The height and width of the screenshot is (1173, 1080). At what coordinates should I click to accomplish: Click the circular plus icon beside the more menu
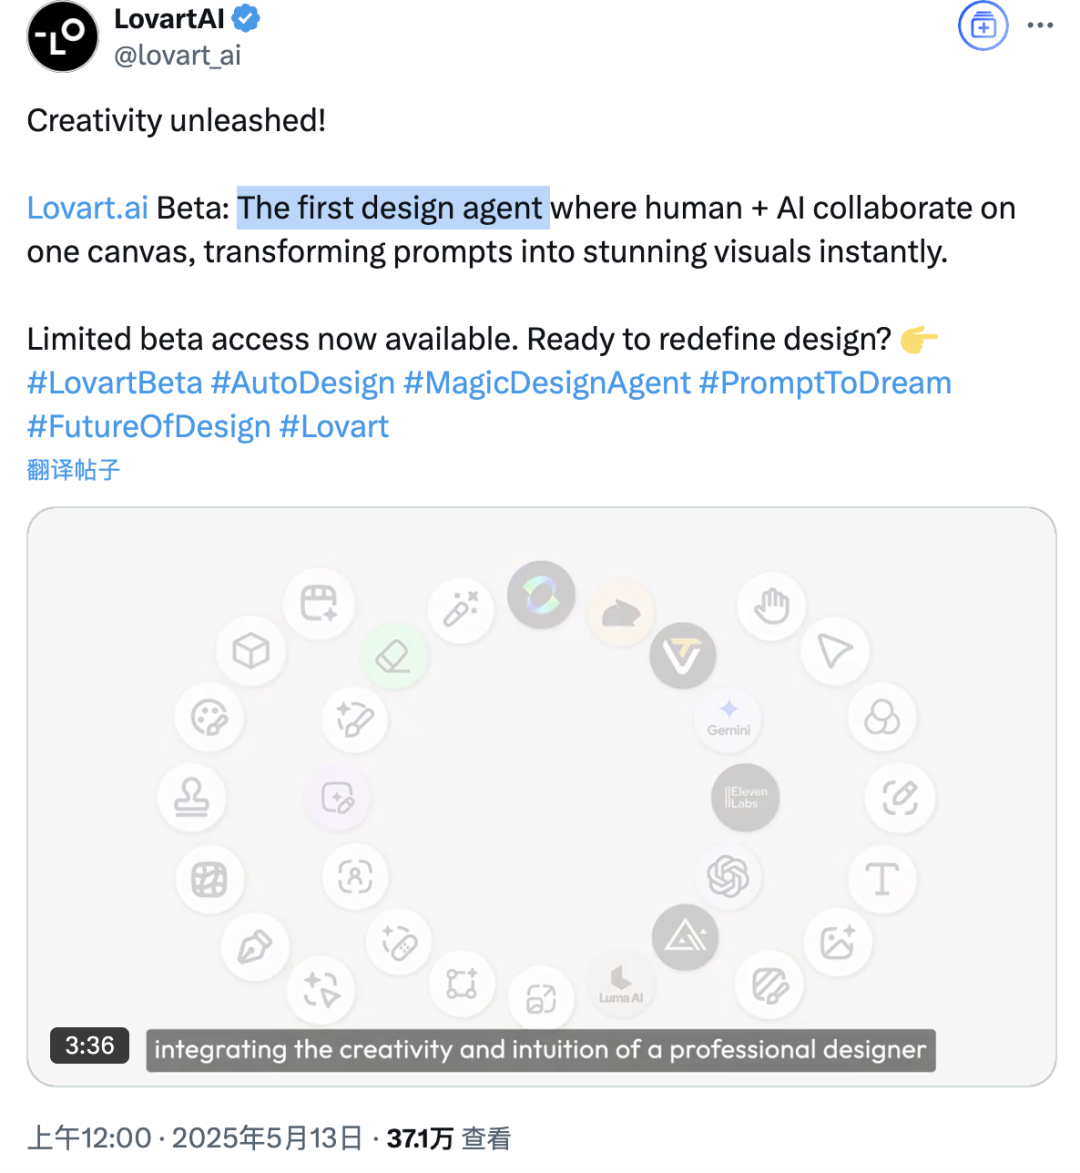[983, 26]
